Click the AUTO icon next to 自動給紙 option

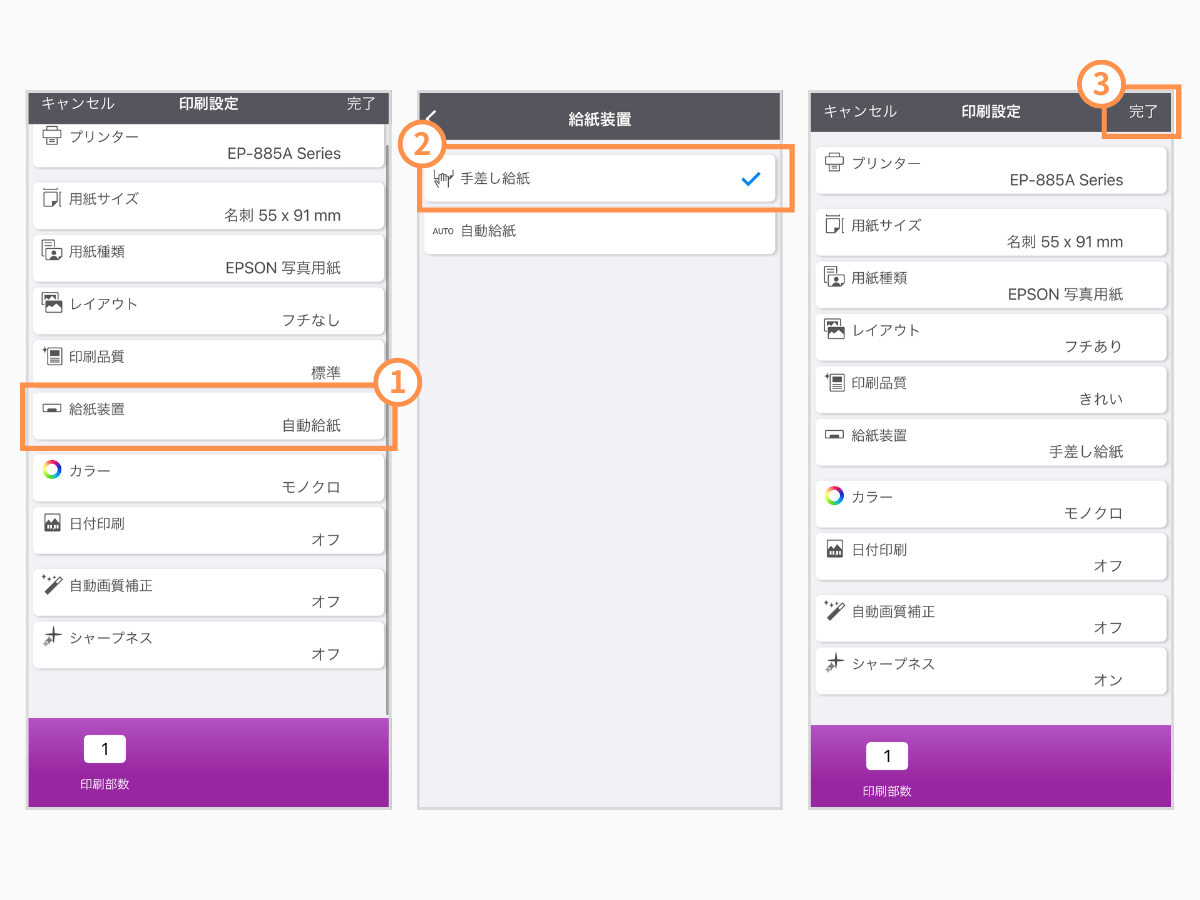pos(443,231)
